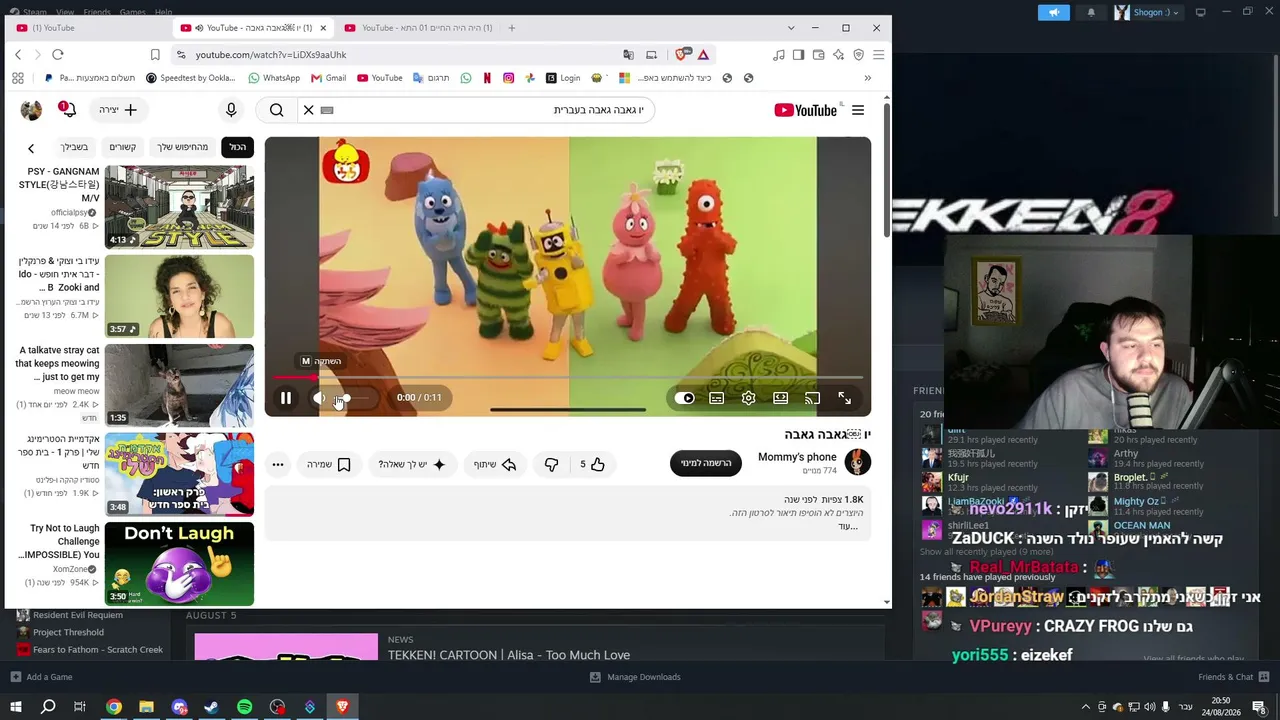1280x720 pixels.
Task: Reload the YouTube page
Action: tap(58, 55)
